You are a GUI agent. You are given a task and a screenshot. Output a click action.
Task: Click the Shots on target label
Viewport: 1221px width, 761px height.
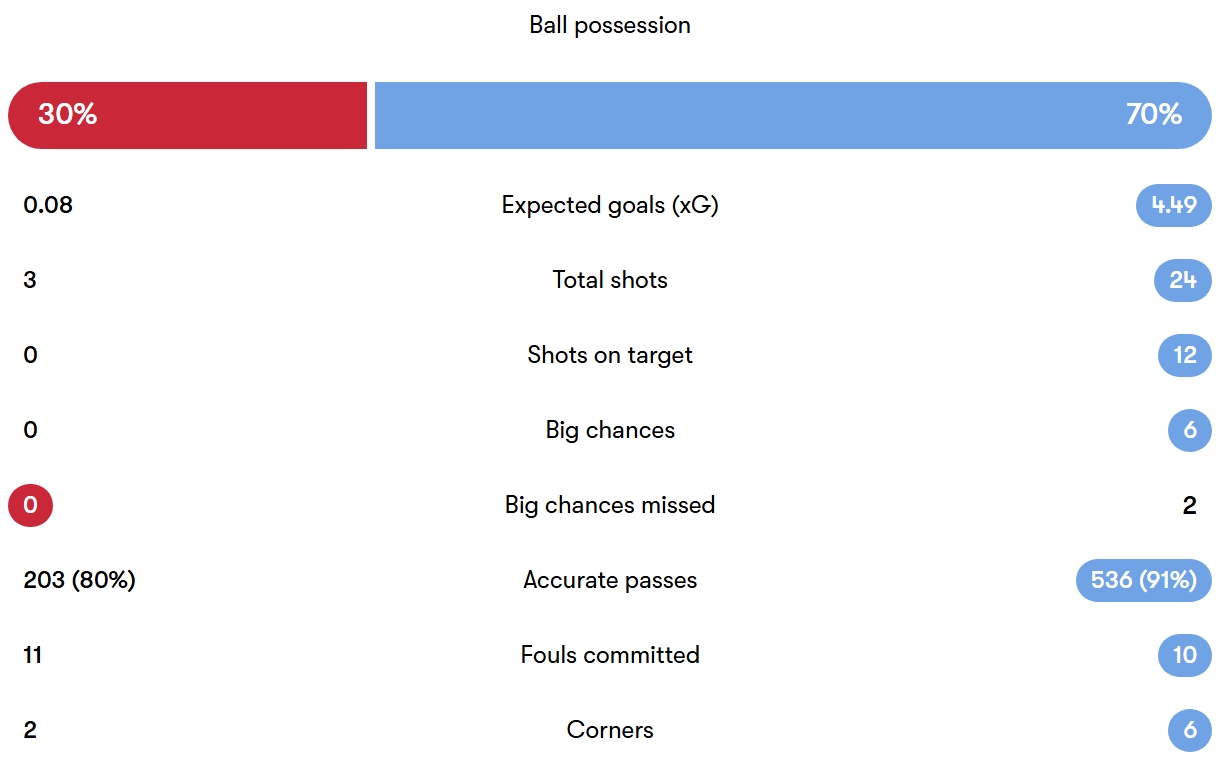[x=610, y=355]
